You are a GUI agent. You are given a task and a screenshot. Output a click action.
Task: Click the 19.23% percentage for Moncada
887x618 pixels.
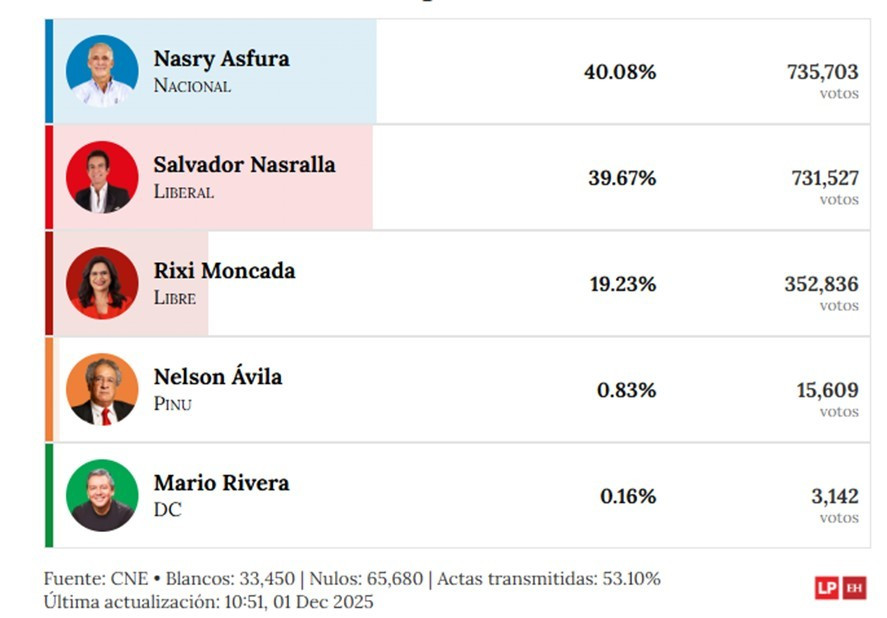pyautogui.click(x=623, y=284)
